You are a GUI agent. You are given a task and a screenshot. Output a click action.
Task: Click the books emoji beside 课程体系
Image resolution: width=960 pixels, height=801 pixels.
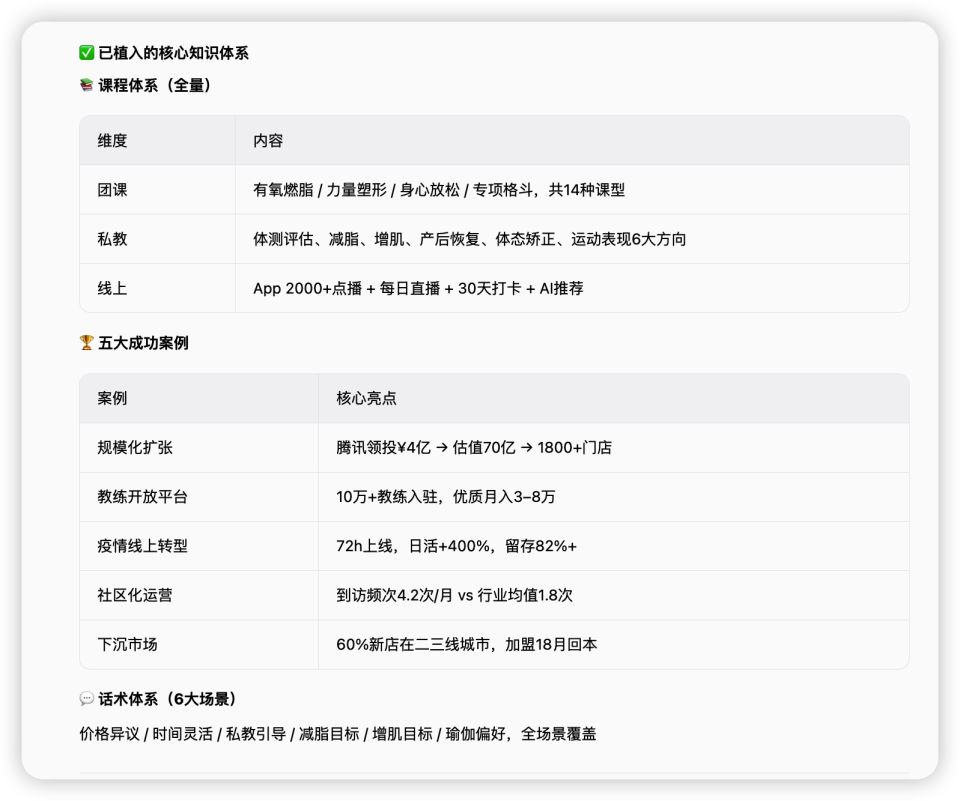[86, 85]
